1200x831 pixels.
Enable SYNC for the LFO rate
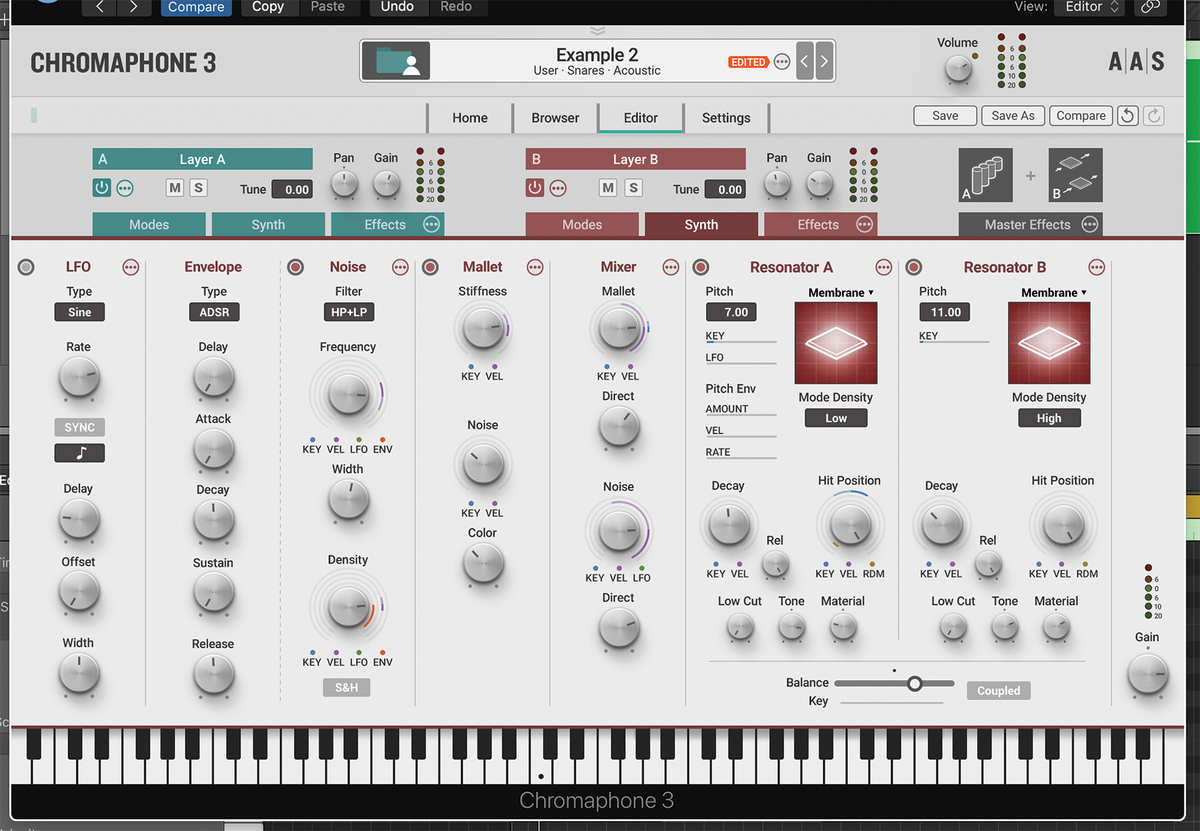[79, 427]
